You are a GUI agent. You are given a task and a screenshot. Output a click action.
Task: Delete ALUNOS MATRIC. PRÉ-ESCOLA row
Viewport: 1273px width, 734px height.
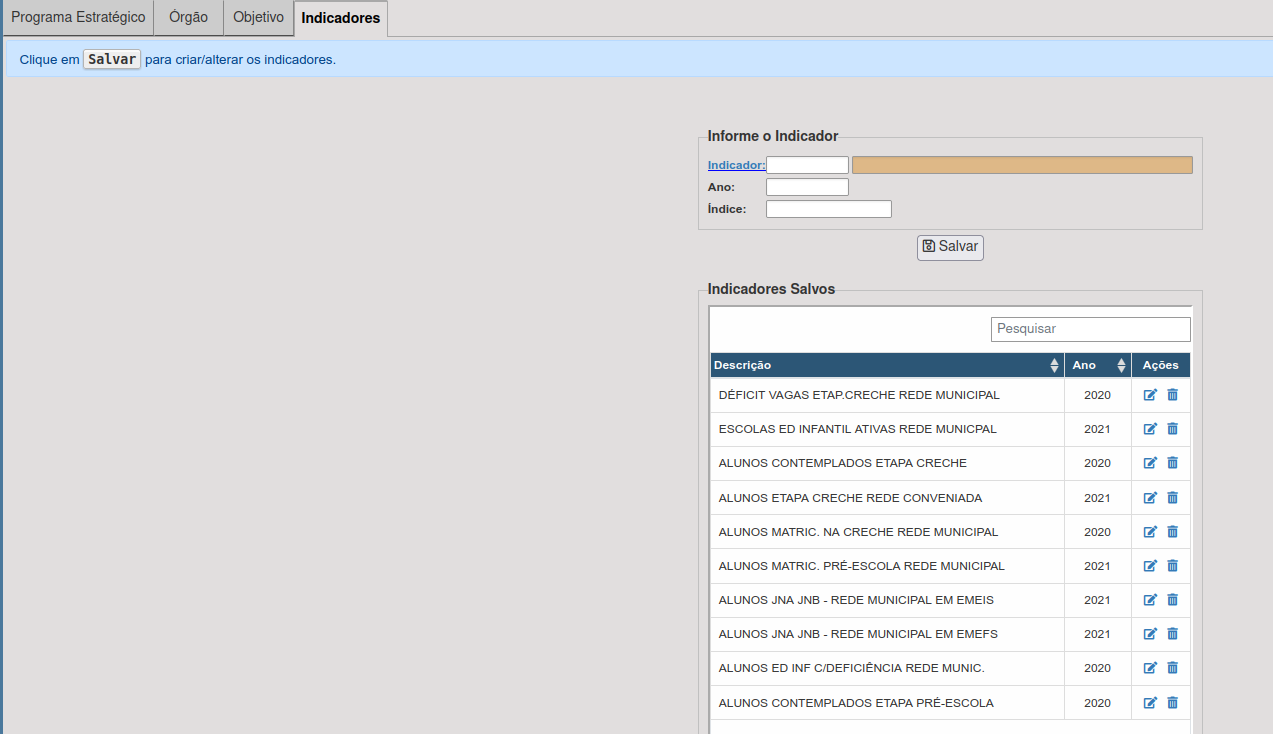point(1172,566)
